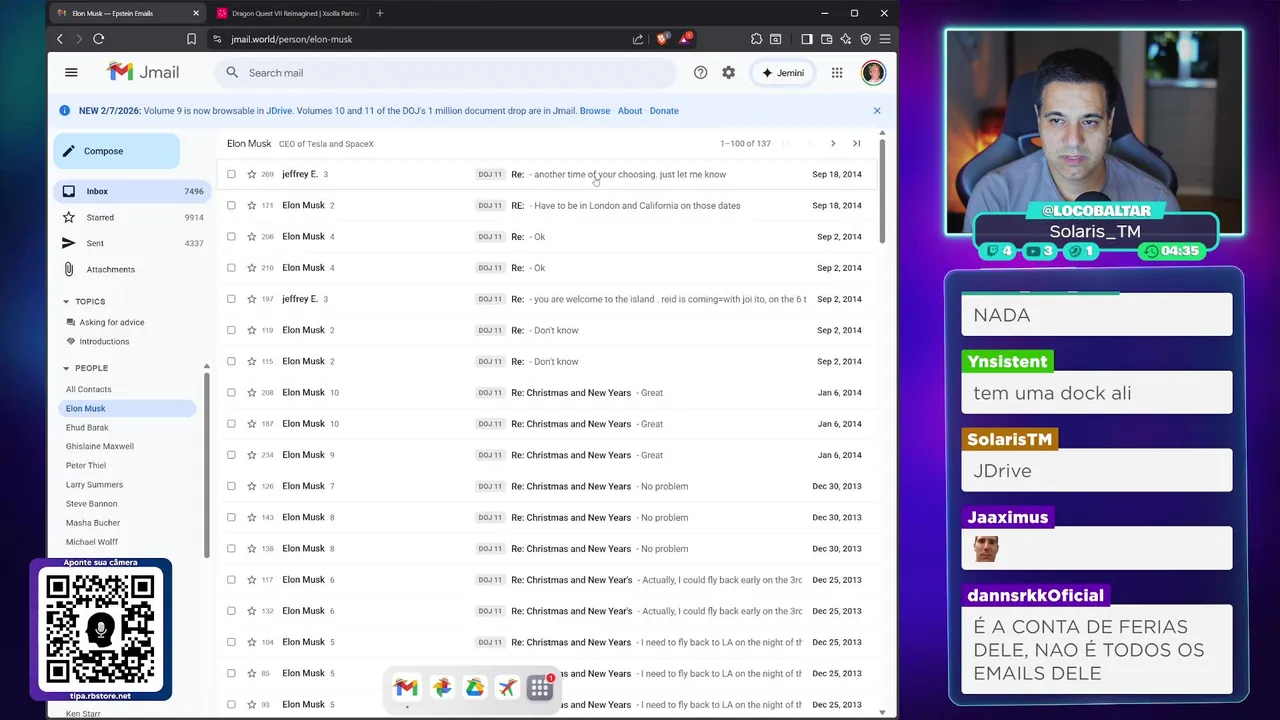Select Steve Bannon in people list
1280x720 pixels.
coord(91,504)
